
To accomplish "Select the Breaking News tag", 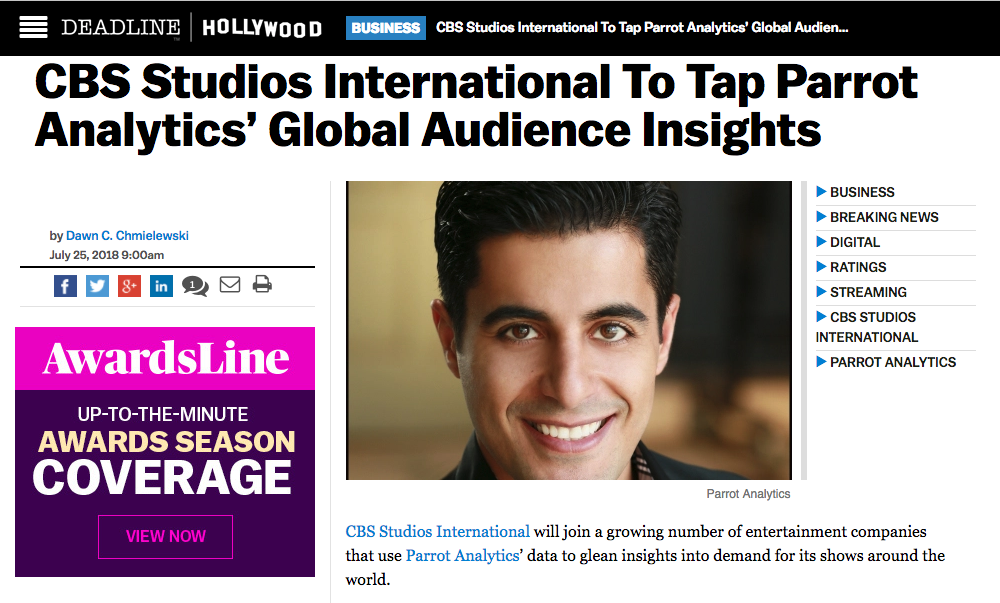I will coord(884,217).
